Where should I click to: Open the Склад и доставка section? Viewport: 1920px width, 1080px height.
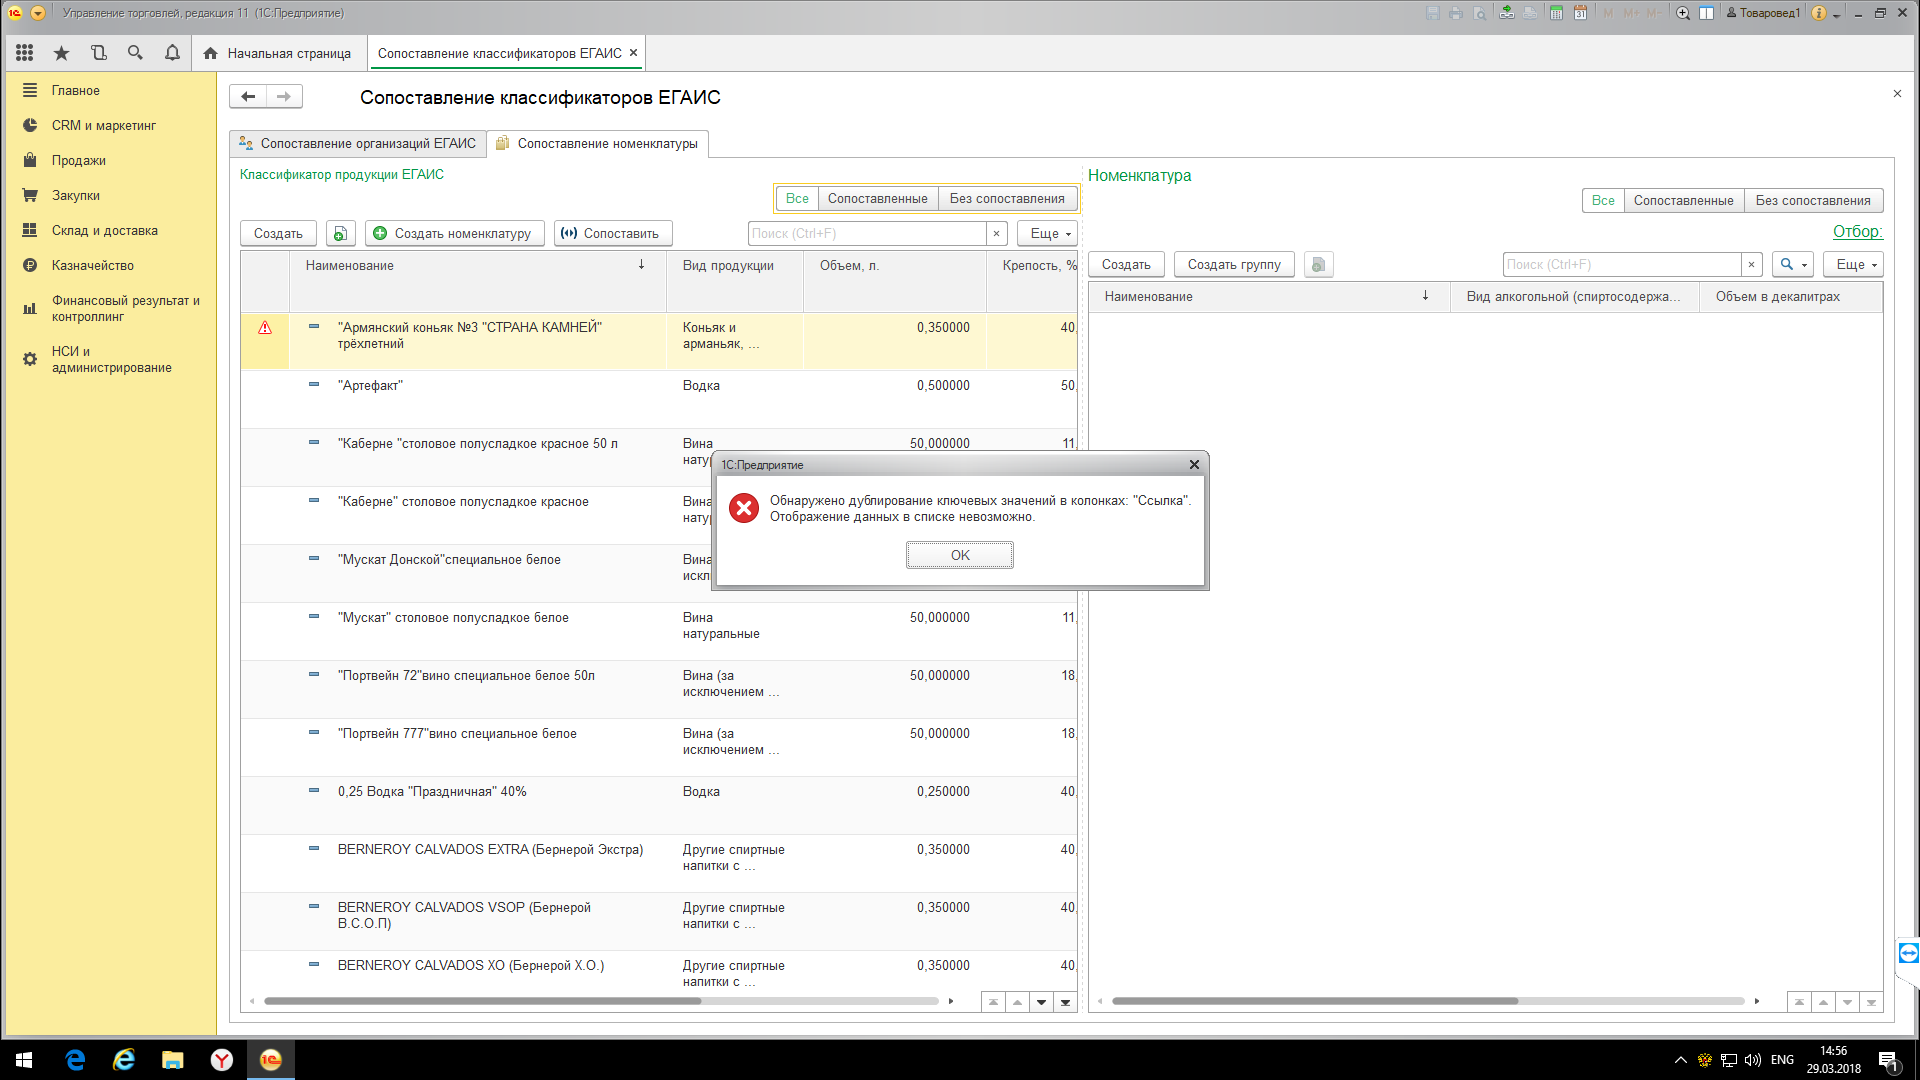click(105, 231)
